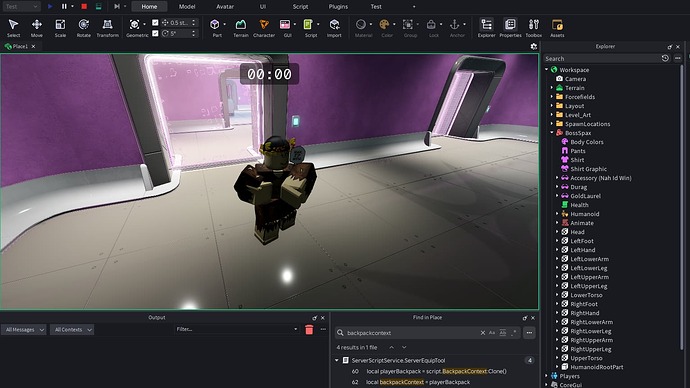Click the Anchor tool
This screenshot has height=388, width=690.
[x=455, y=28]
